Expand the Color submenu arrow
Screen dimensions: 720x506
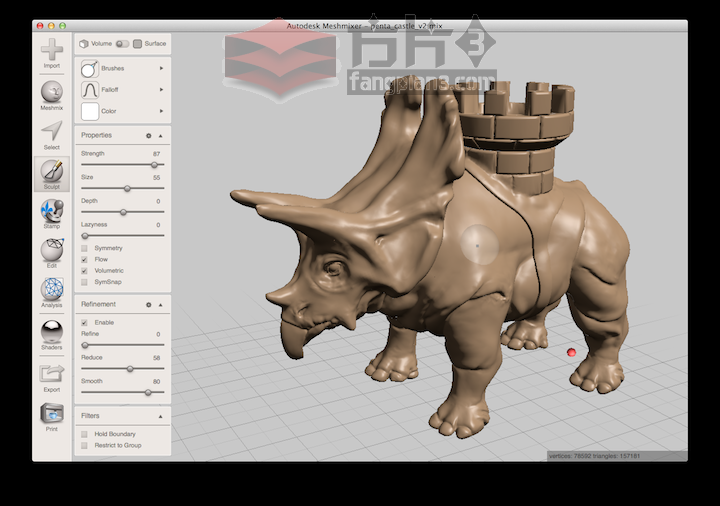[x=161, y=111]
